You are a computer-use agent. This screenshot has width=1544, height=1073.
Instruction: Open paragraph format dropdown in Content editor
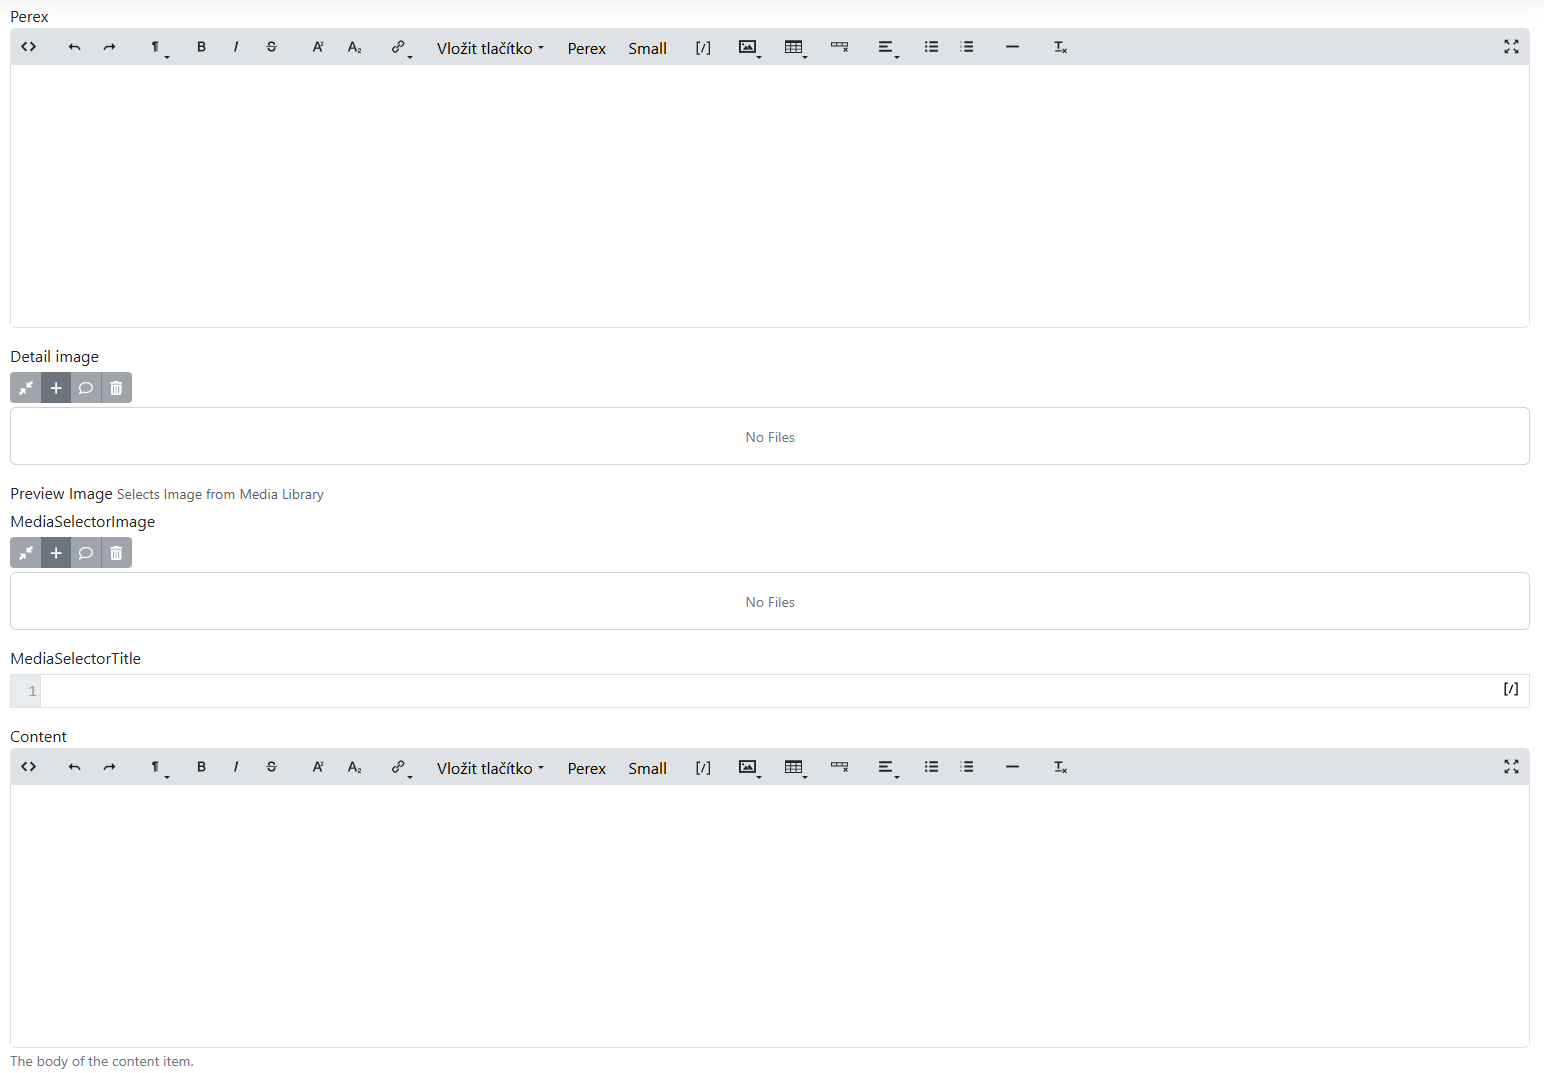tap(157, 767)
